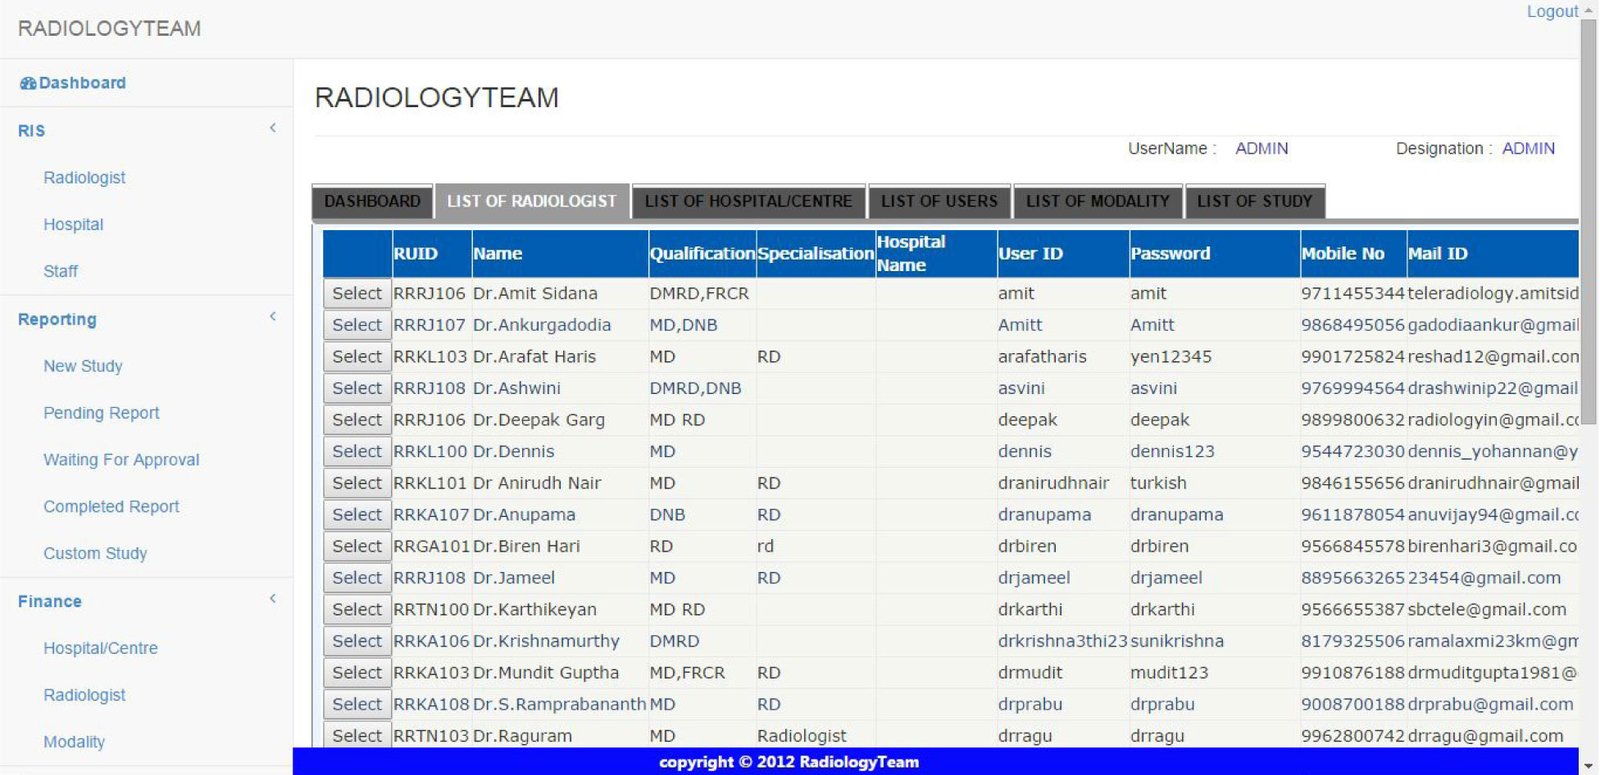Open the List of Modality tab

tap(1097, 201)
